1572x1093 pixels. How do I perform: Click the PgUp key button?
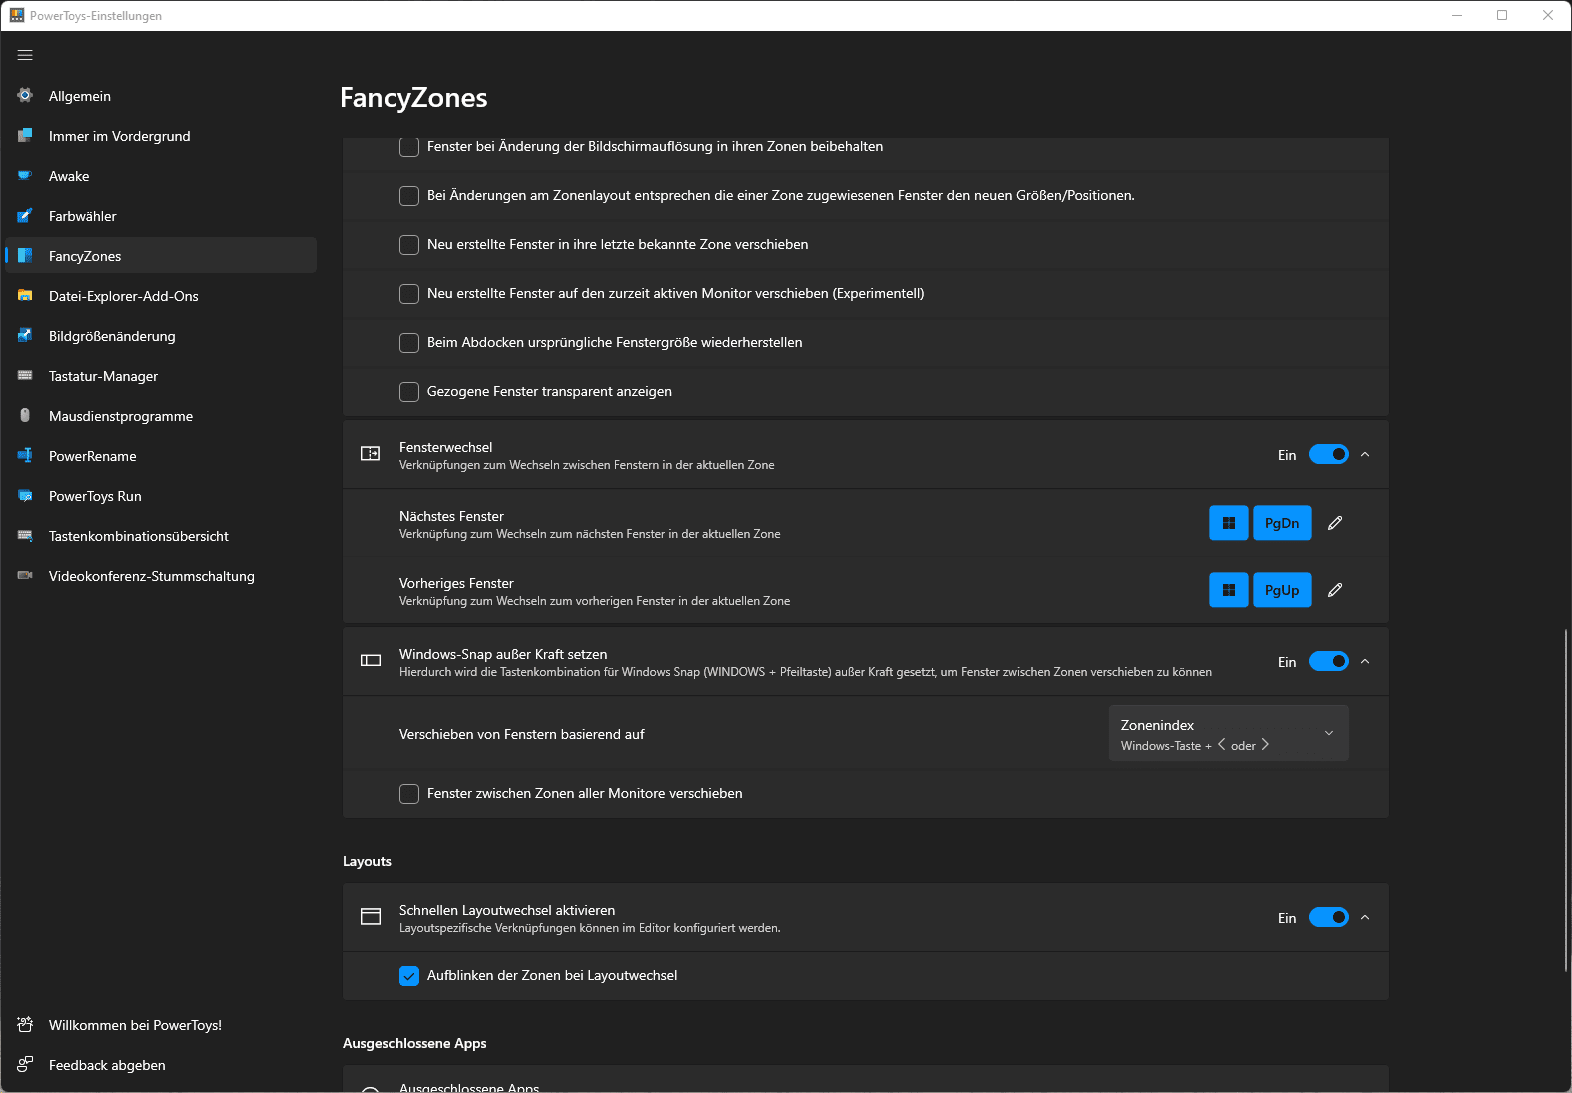(x=1282, y=590)
